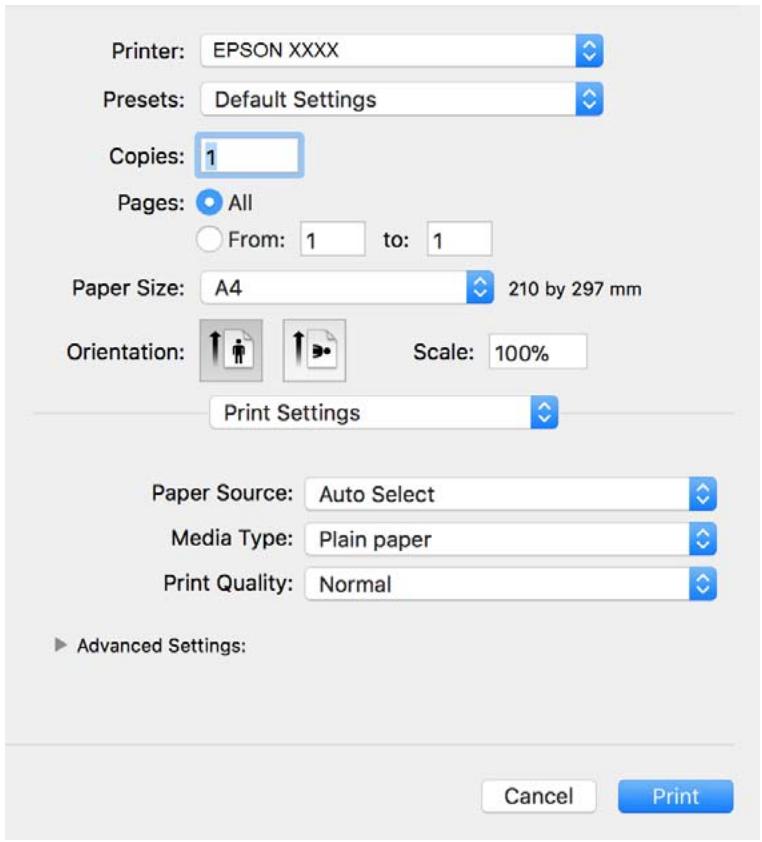The image size is (762, 842).
Task: Click the Print button
Action: pos(676,796)
